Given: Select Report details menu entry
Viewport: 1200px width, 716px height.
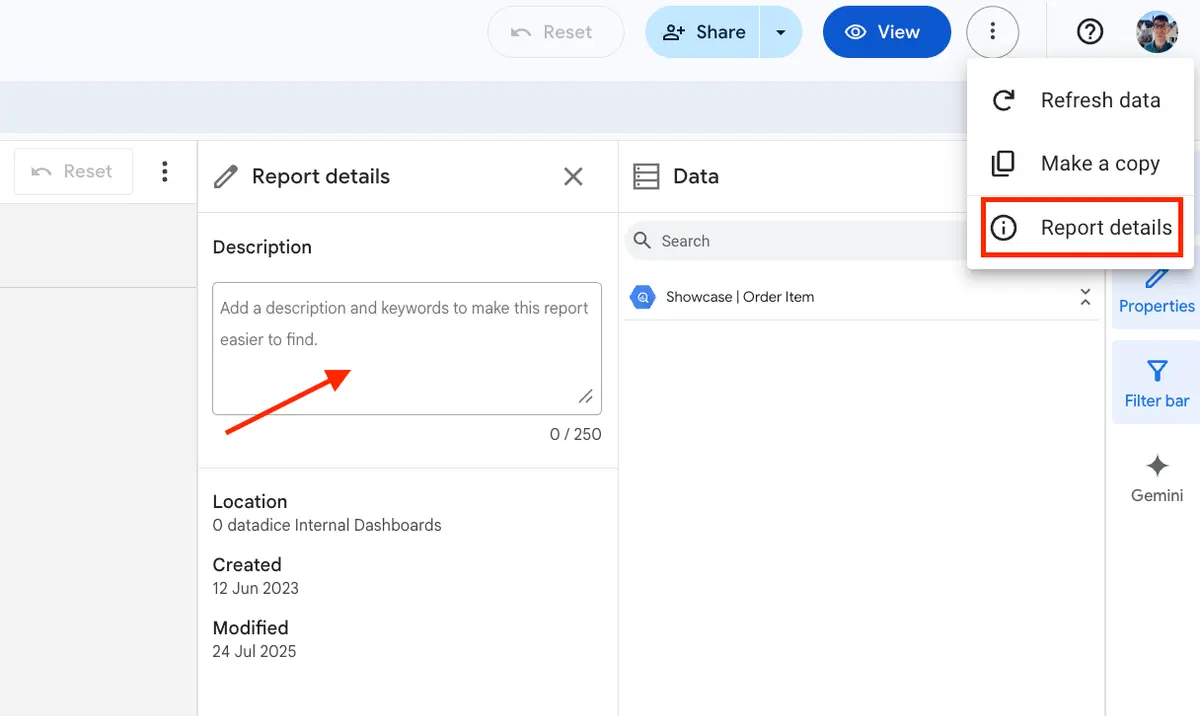Looking at the screenshot, I should [1081, 227].
